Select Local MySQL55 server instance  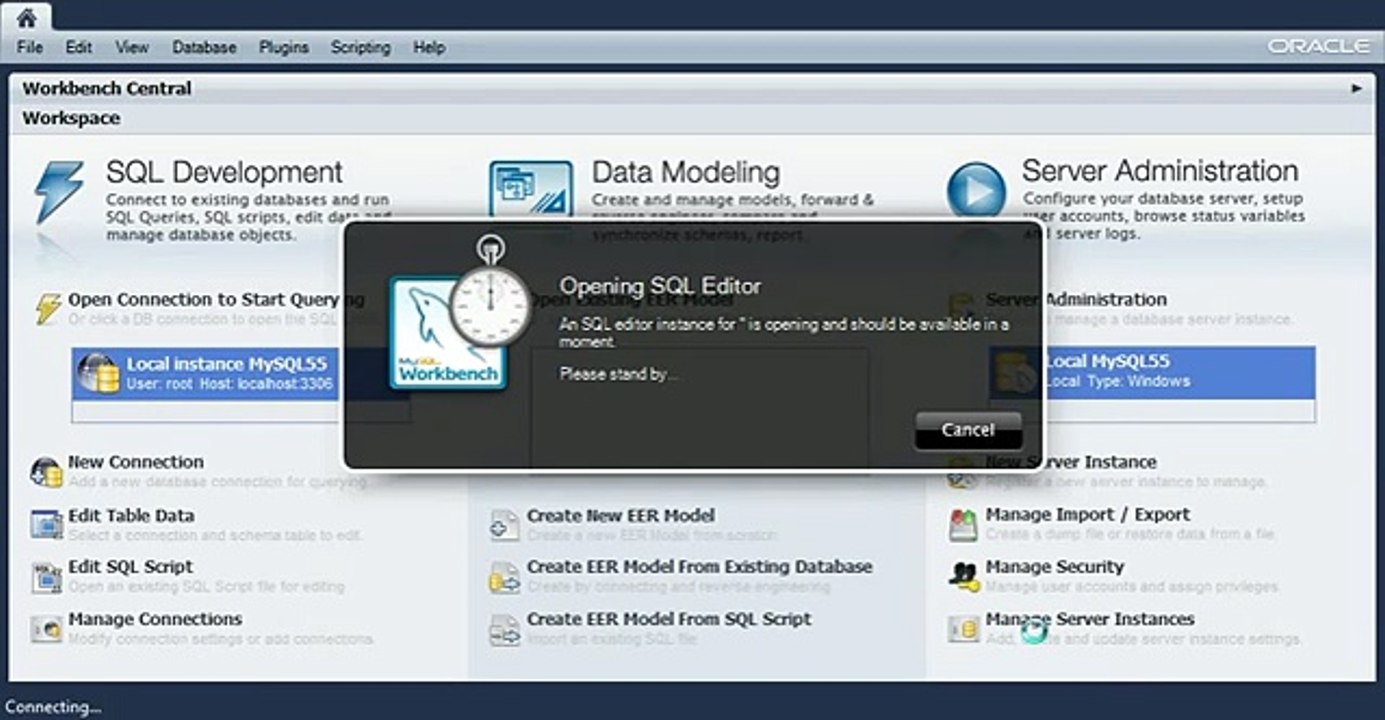pos(1153,371)
